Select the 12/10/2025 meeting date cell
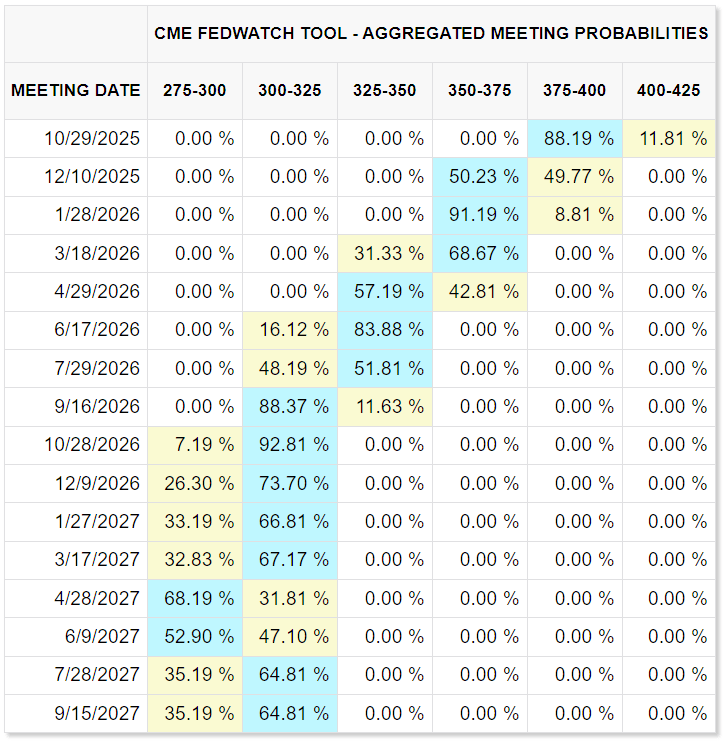The width and height of the screenshot is (723, 741). (92, 177)
